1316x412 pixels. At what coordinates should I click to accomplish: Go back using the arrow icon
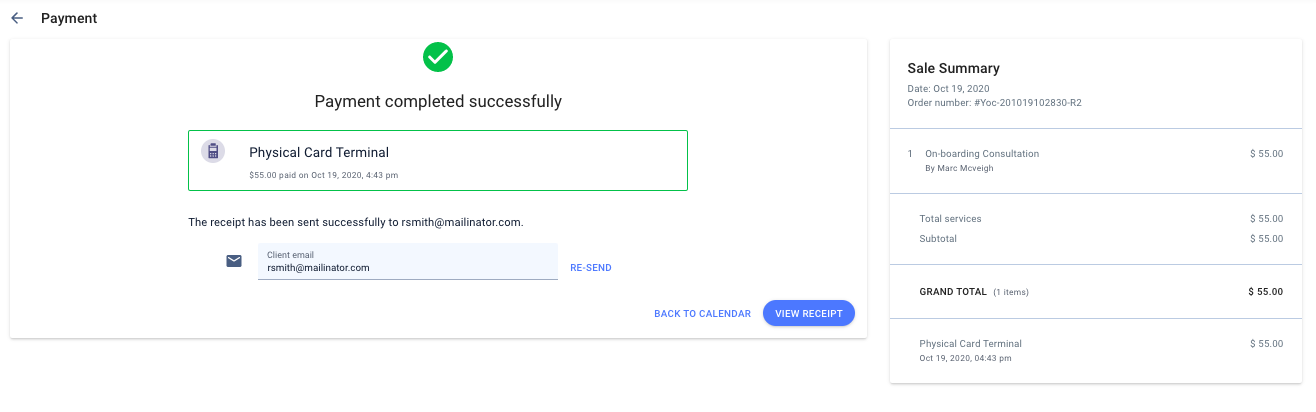pyautogui.click(x=17, y=18)
